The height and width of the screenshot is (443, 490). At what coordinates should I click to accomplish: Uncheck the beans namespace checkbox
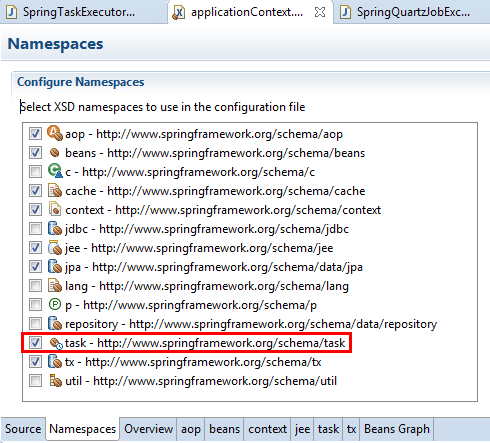point(35,153)
